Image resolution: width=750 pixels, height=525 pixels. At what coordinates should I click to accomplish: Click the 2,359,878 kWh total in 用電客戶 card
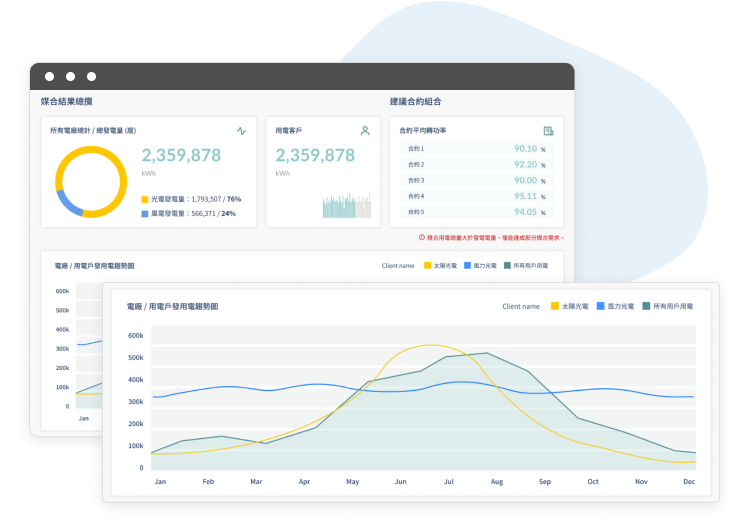coord(315,156)
